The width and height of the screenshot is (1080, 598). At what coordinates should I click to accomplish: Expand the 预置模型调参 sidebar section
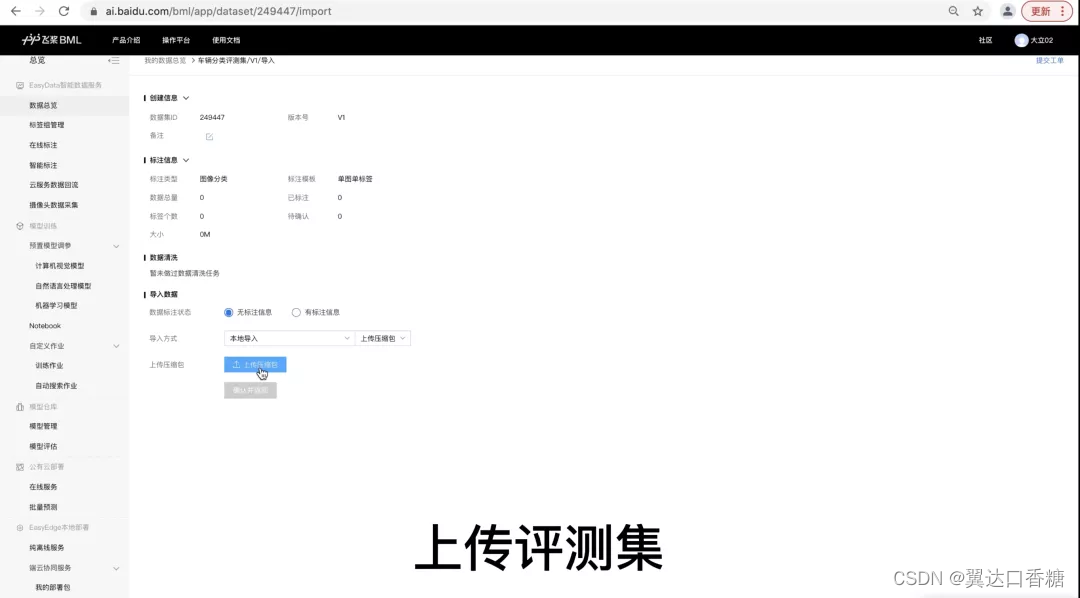[115, 245]
